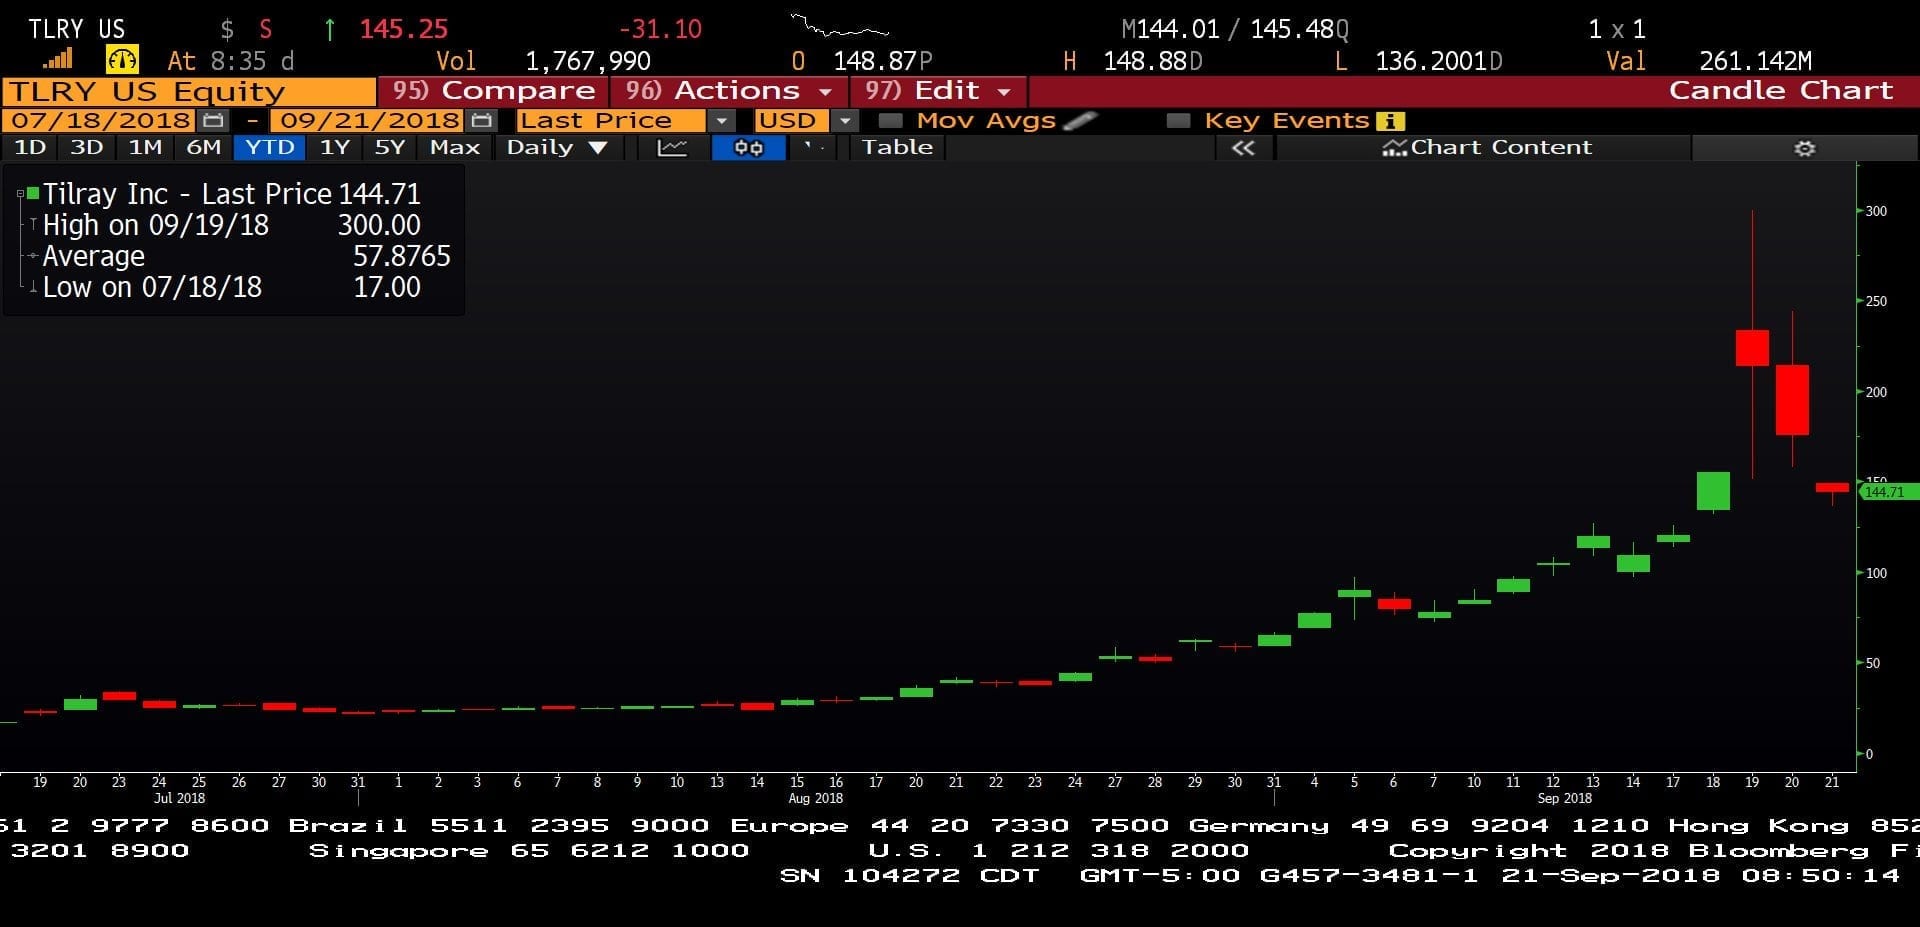The width and height of the screenshot is (1920, 927).
Task: Select the 5Y range tab
Action: point(390,148)
